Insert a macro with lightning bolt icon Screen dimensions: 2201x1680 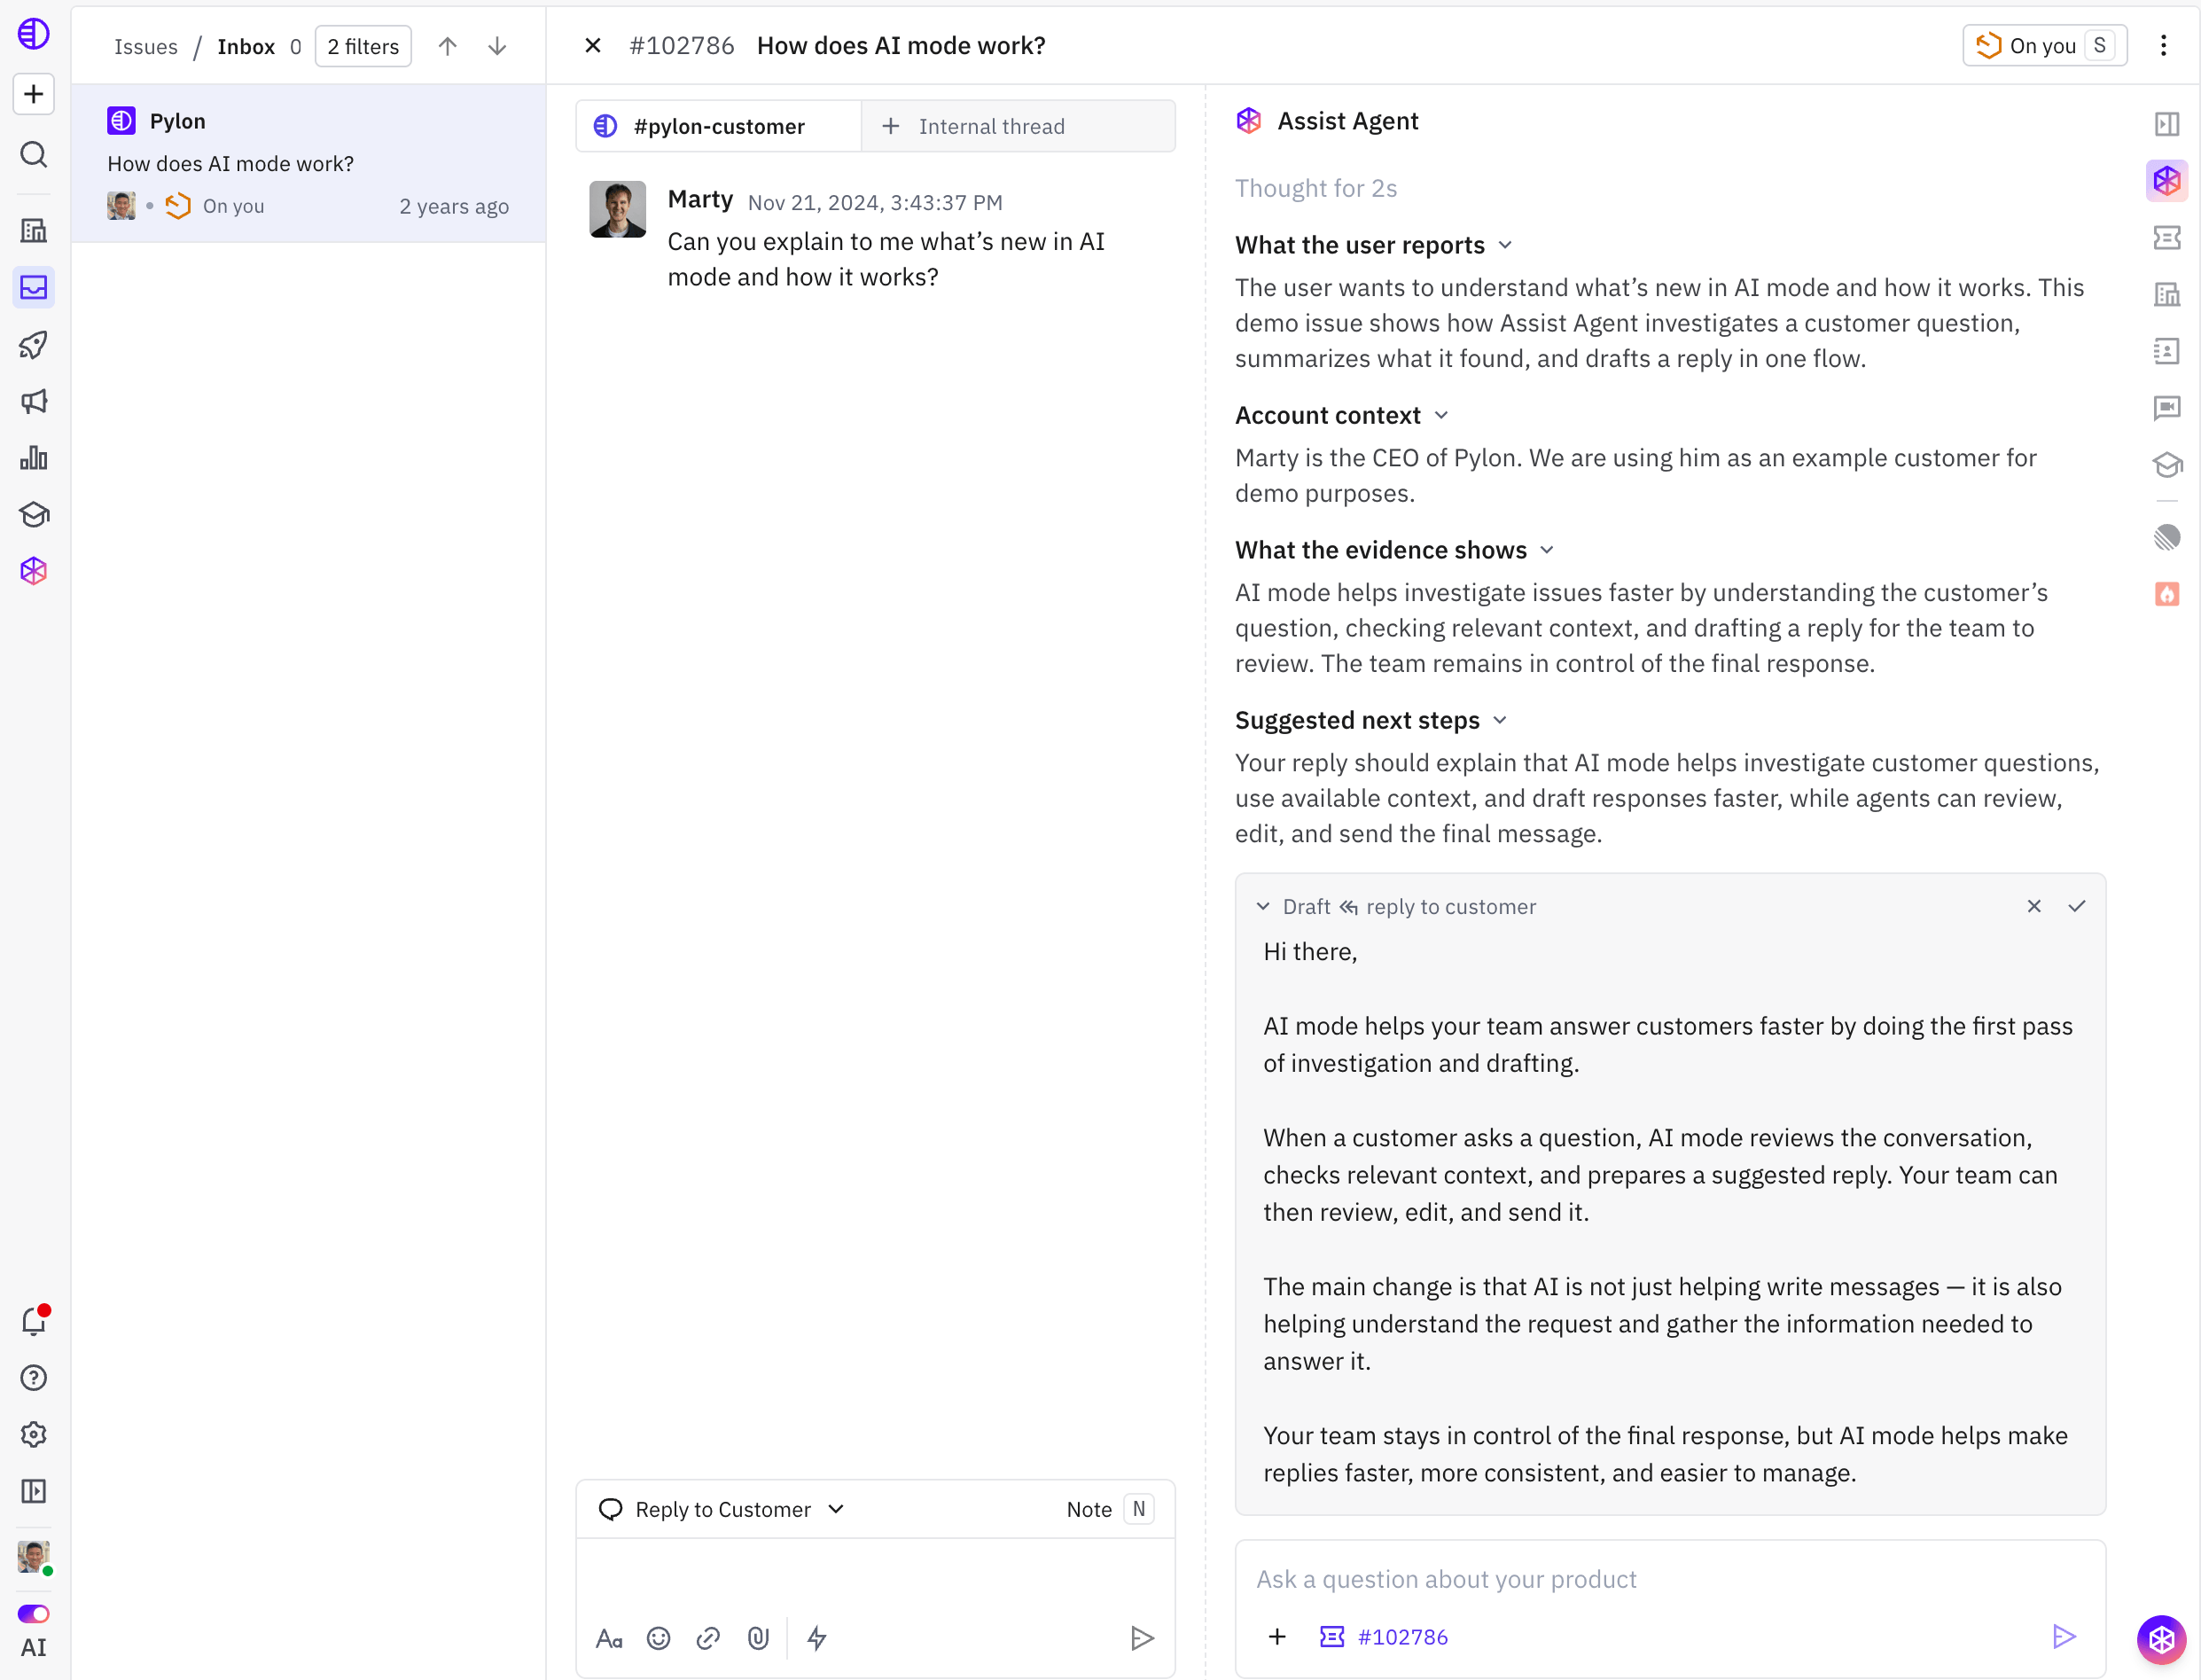817,1638
